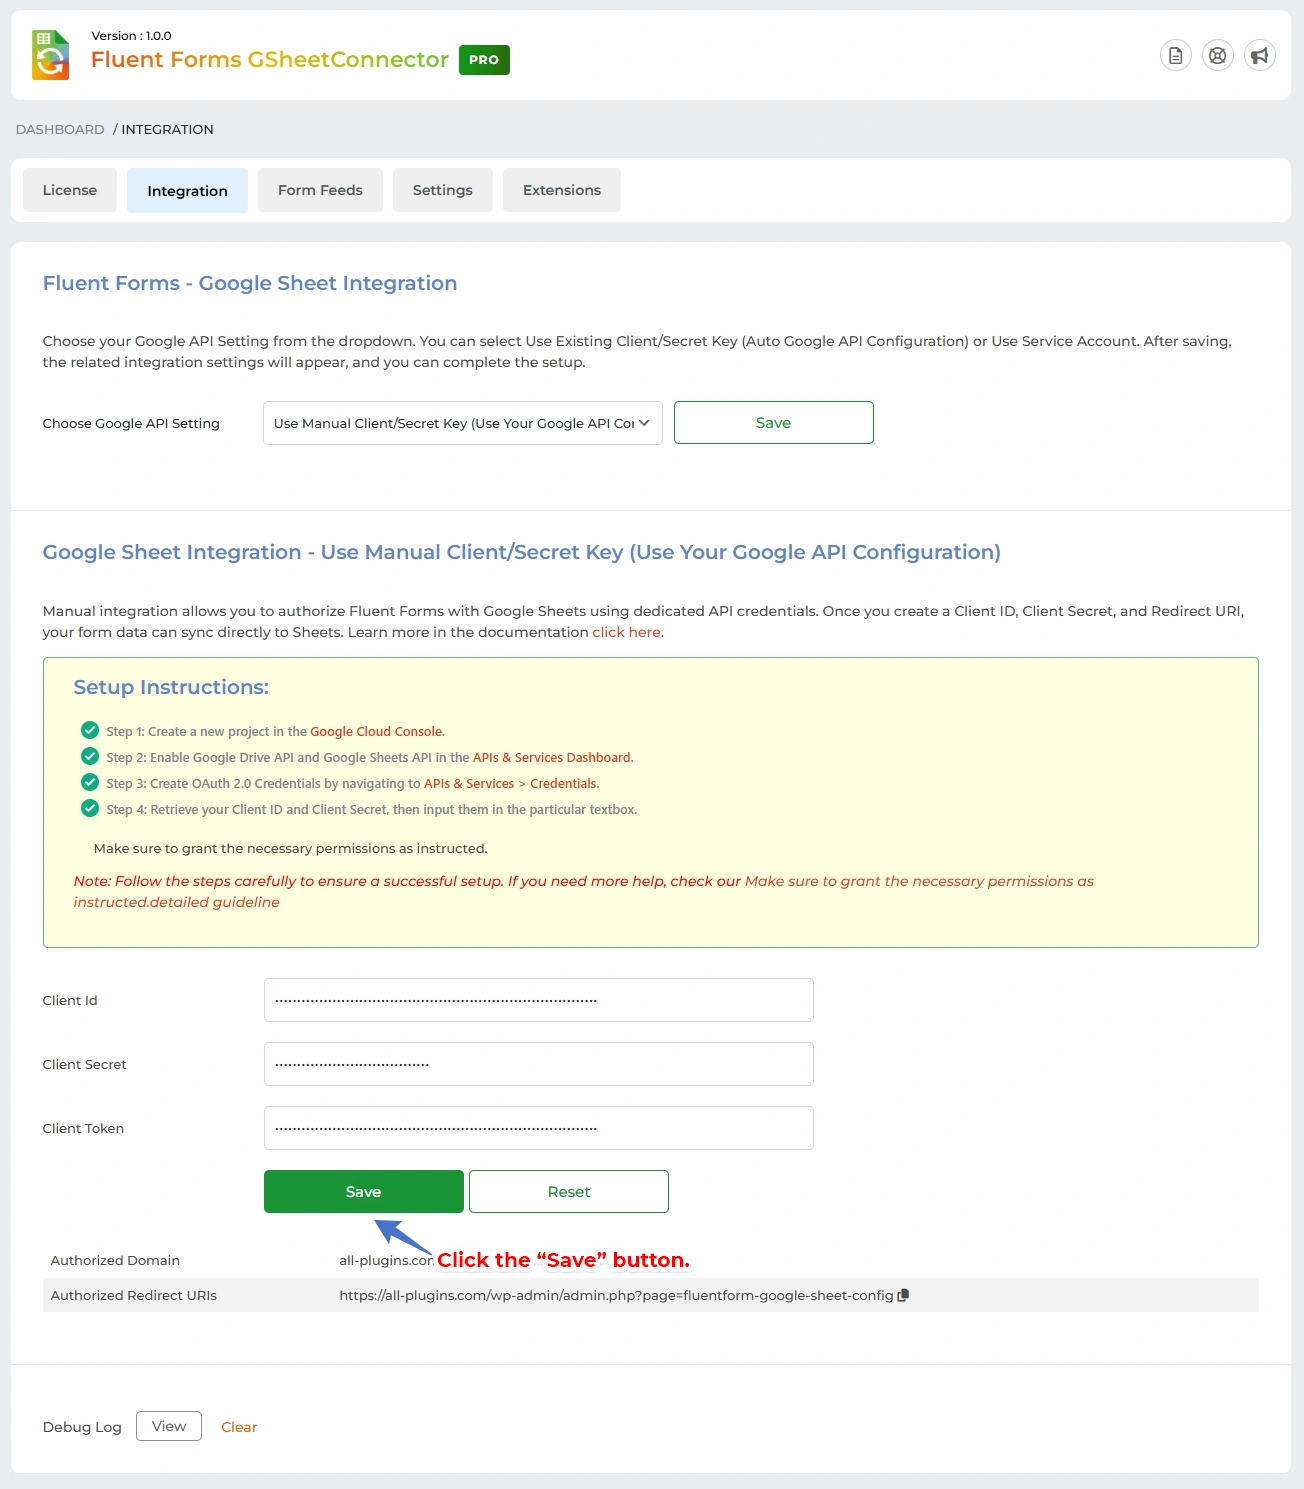Click the Step 1 green checkmark icon

pos(90,730)
